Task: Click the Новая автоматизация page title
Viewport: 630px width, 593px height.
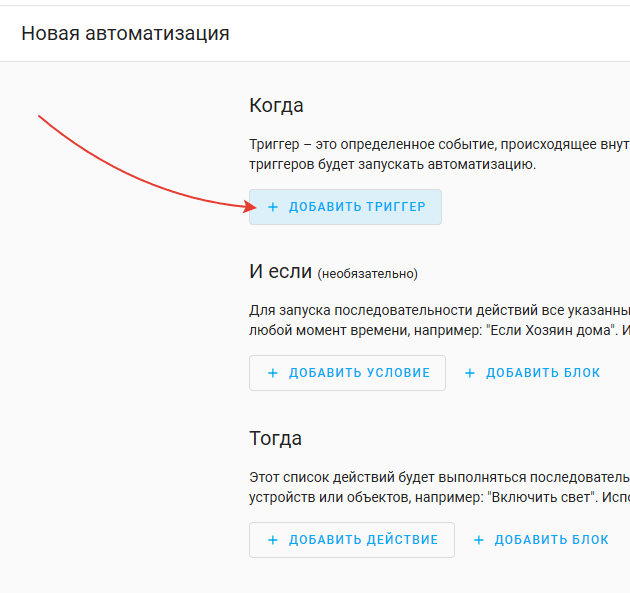Action: pos(125,34)
